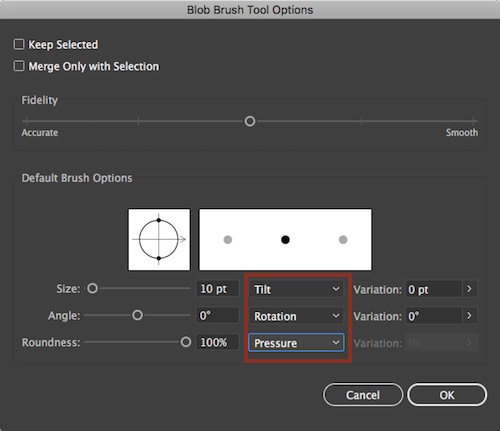Click the brush angle circle preview
This screenshot has height=431, width=500.
(x=159, y=239)
